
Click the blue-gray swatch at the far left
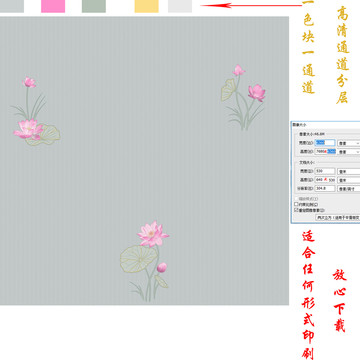(x=12, y=6)
